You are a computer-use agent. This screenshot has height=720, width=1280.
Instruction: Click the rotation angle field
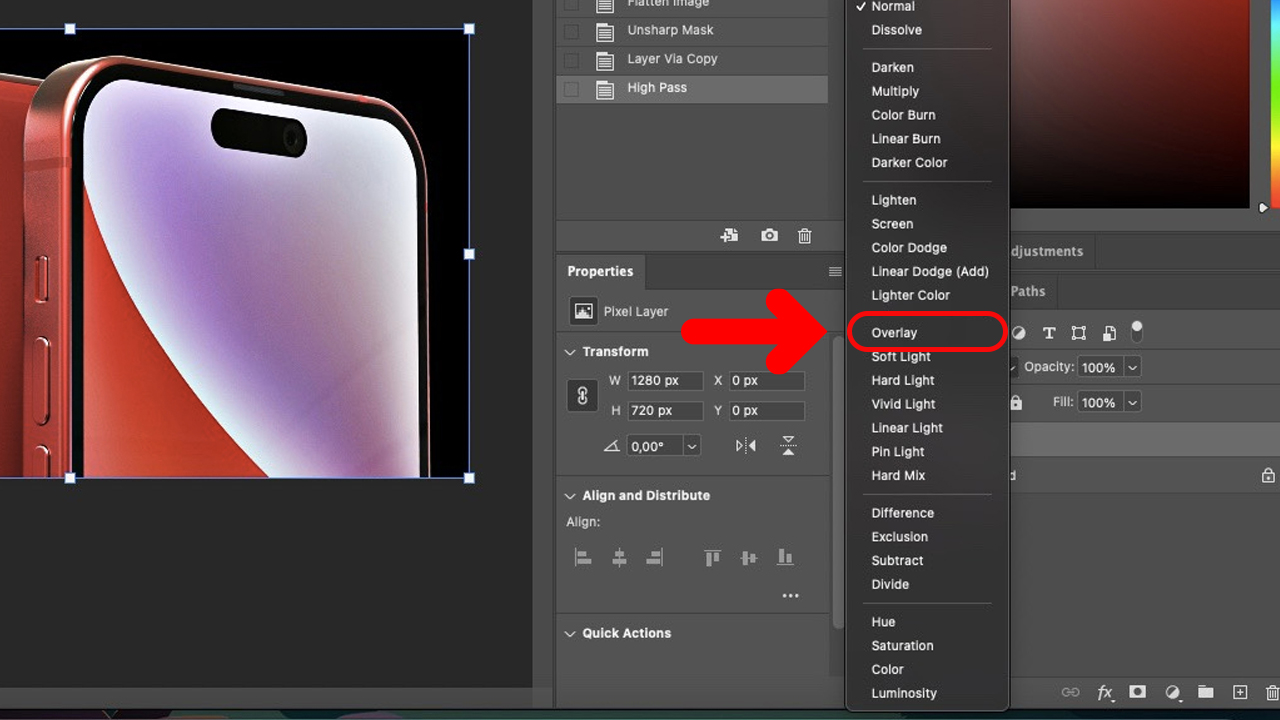coord(655,446)
